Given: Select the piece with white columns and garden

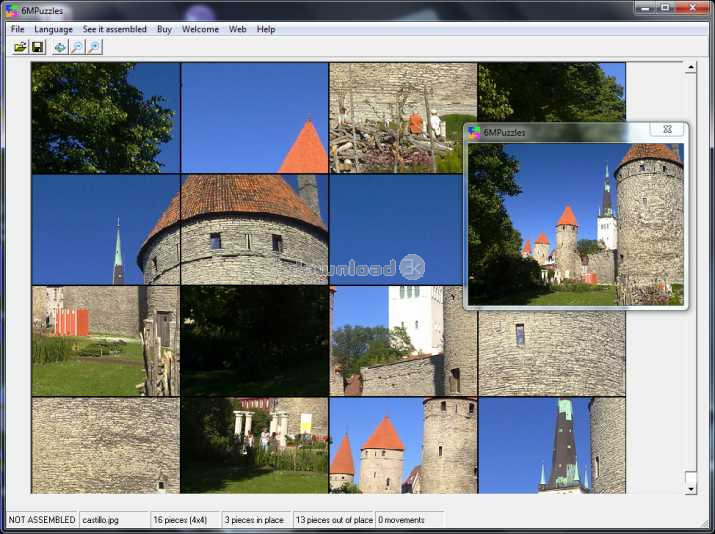Looking at the screenshot, I should tap(254, 446).
